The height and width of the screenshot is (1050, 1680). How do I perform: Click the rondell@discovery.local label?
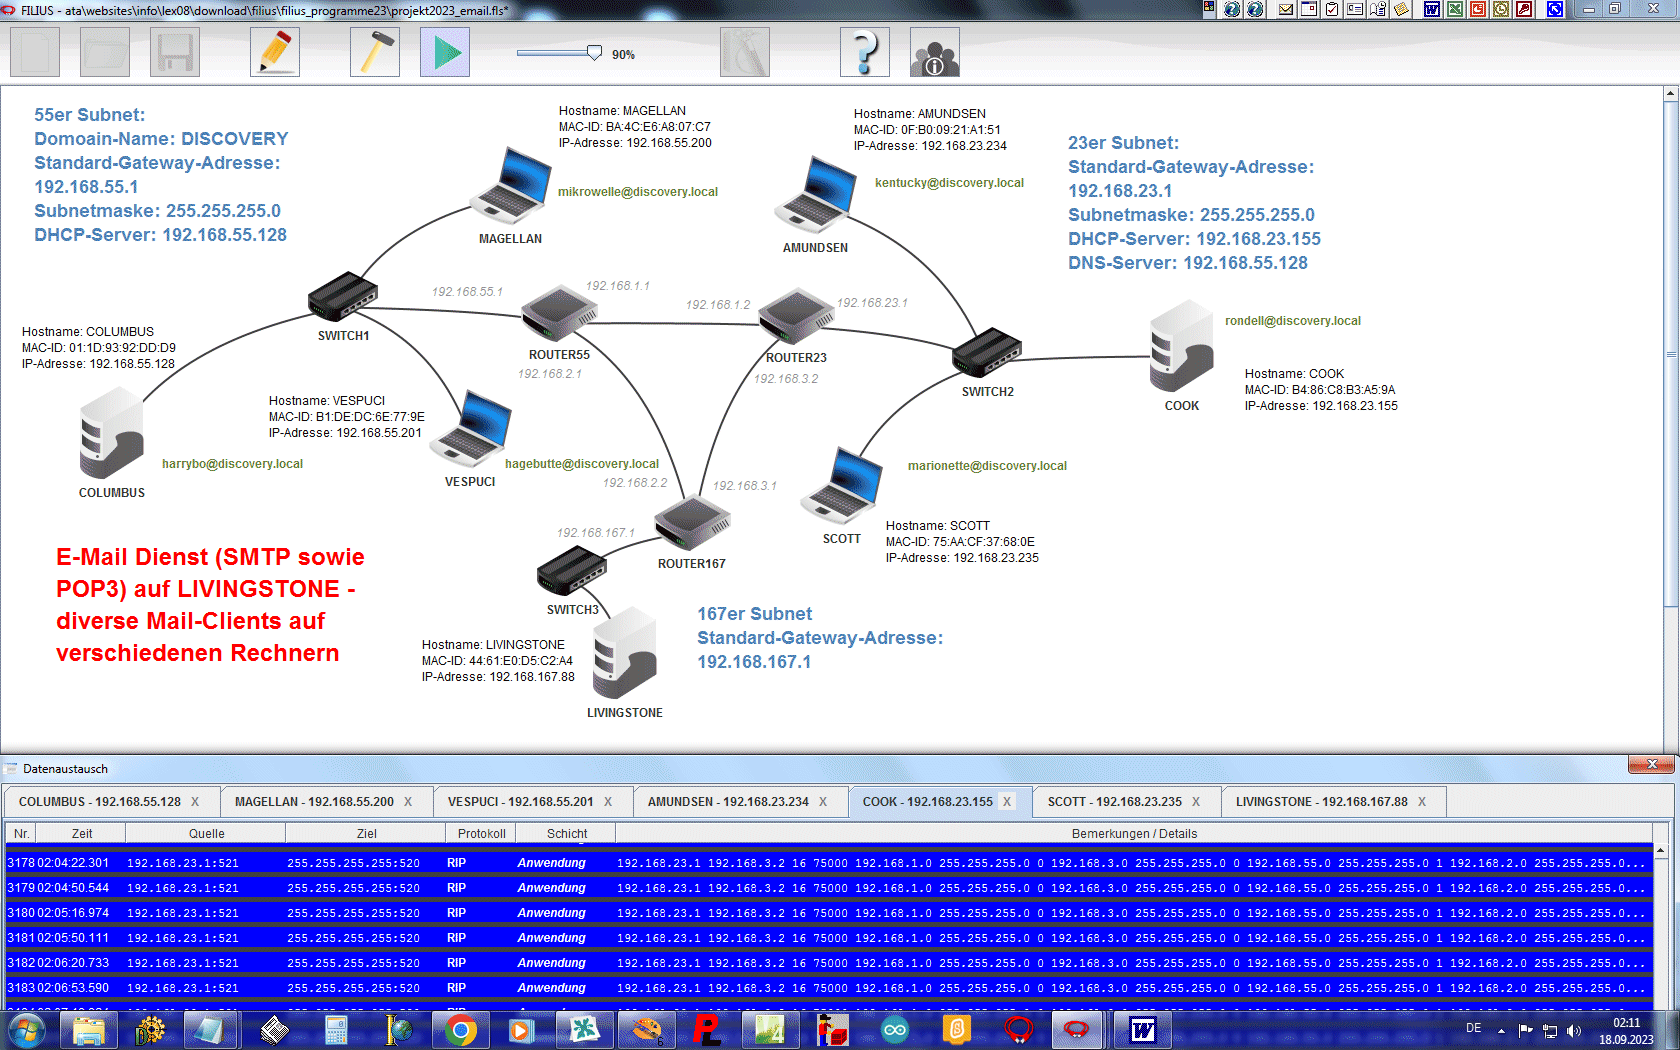(1293, 321)
